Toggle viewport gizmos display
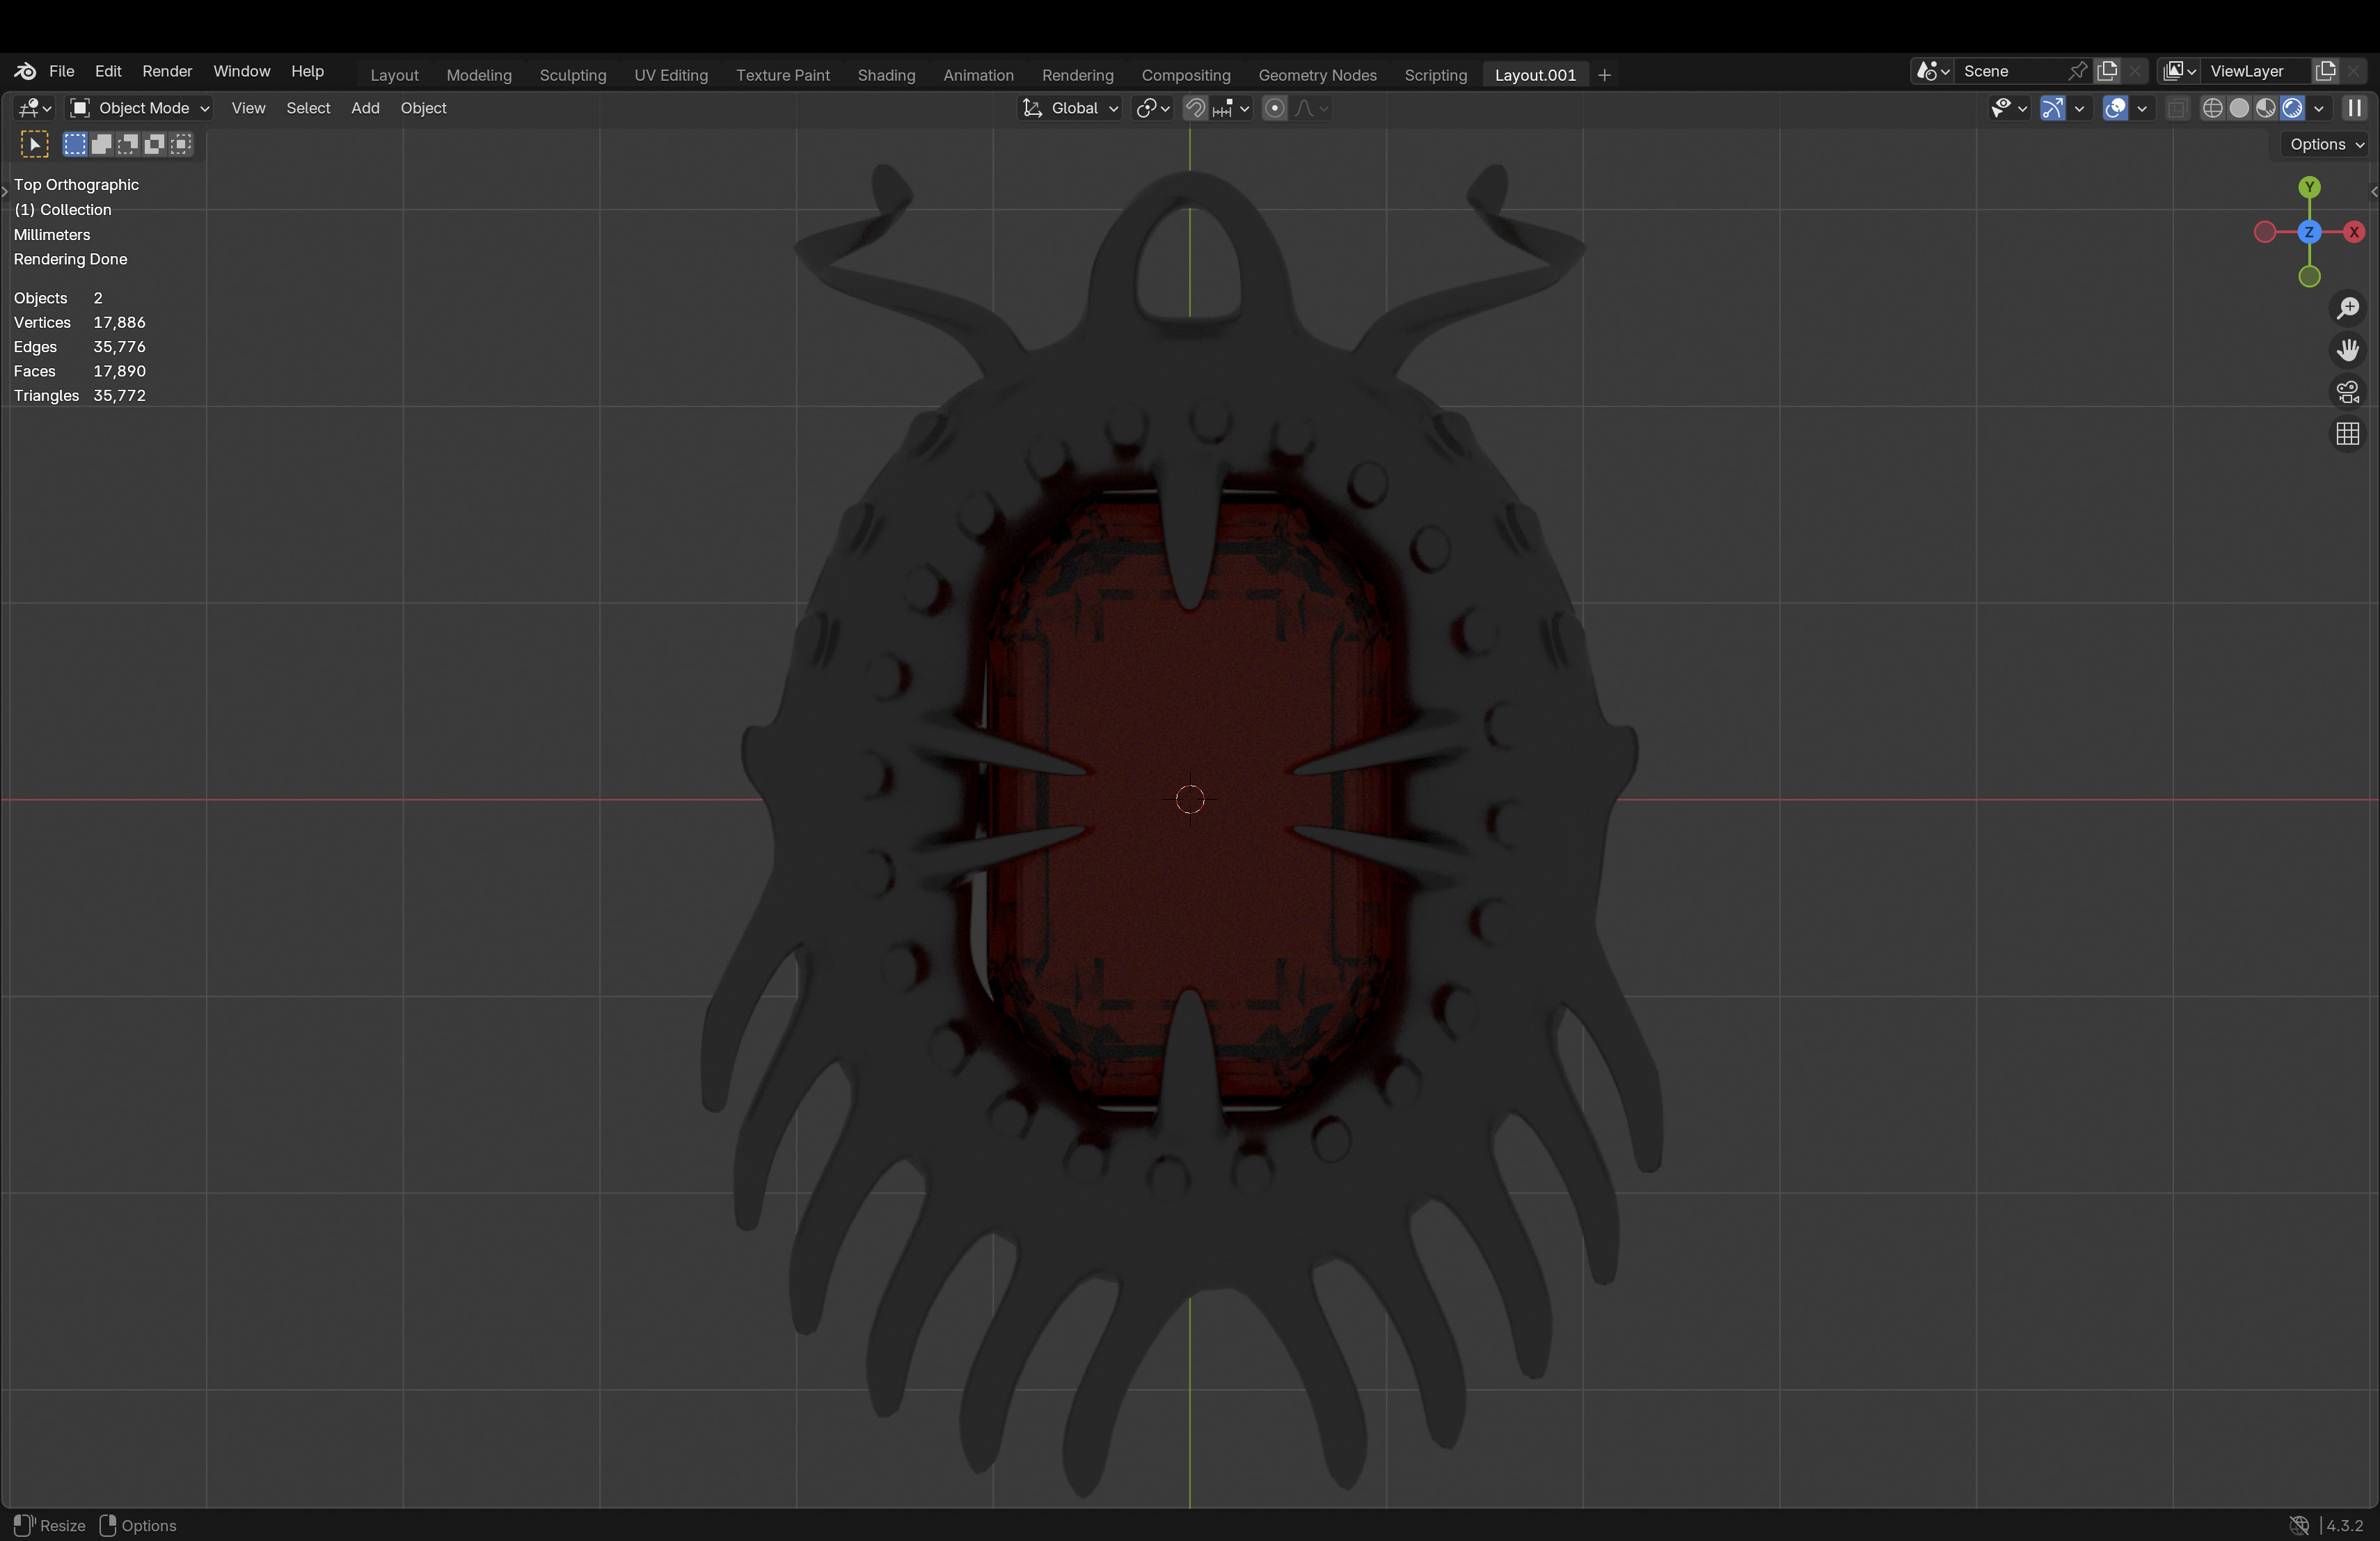This screenshot has height=1541, width=2380. 2052,108
